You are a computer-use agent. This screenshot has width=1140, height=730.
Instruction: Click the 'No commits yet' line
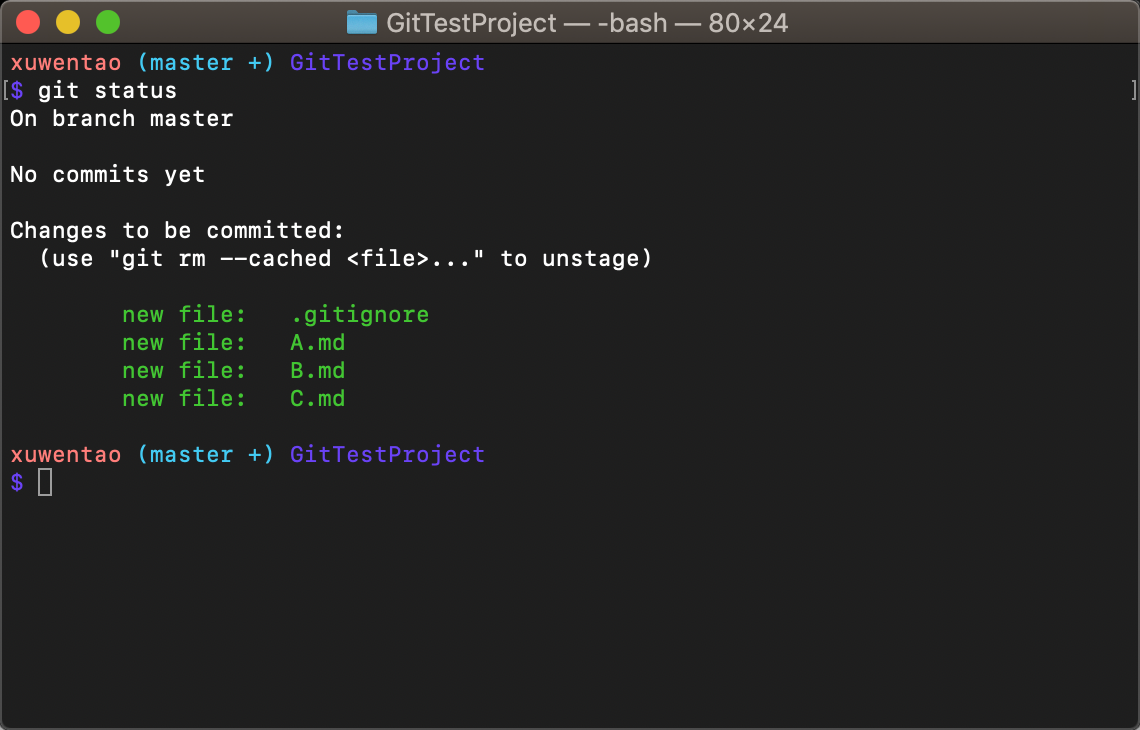(x=108, y=175)
